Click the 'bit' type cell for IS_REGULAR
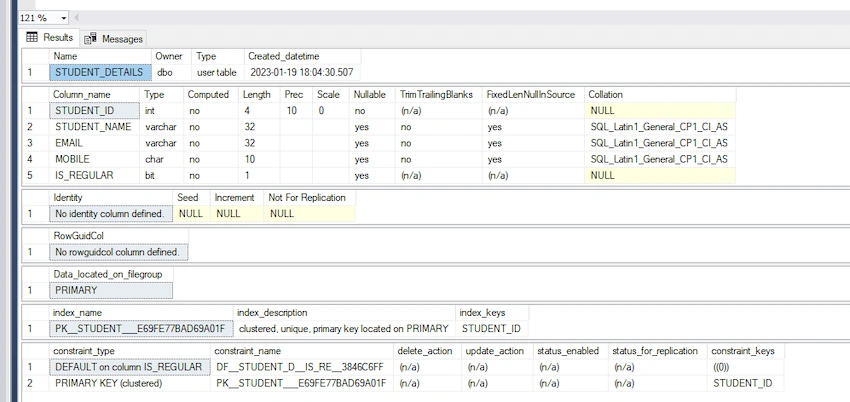The width and height of the screenshot is (850, 402). click(x=161, y=176)
